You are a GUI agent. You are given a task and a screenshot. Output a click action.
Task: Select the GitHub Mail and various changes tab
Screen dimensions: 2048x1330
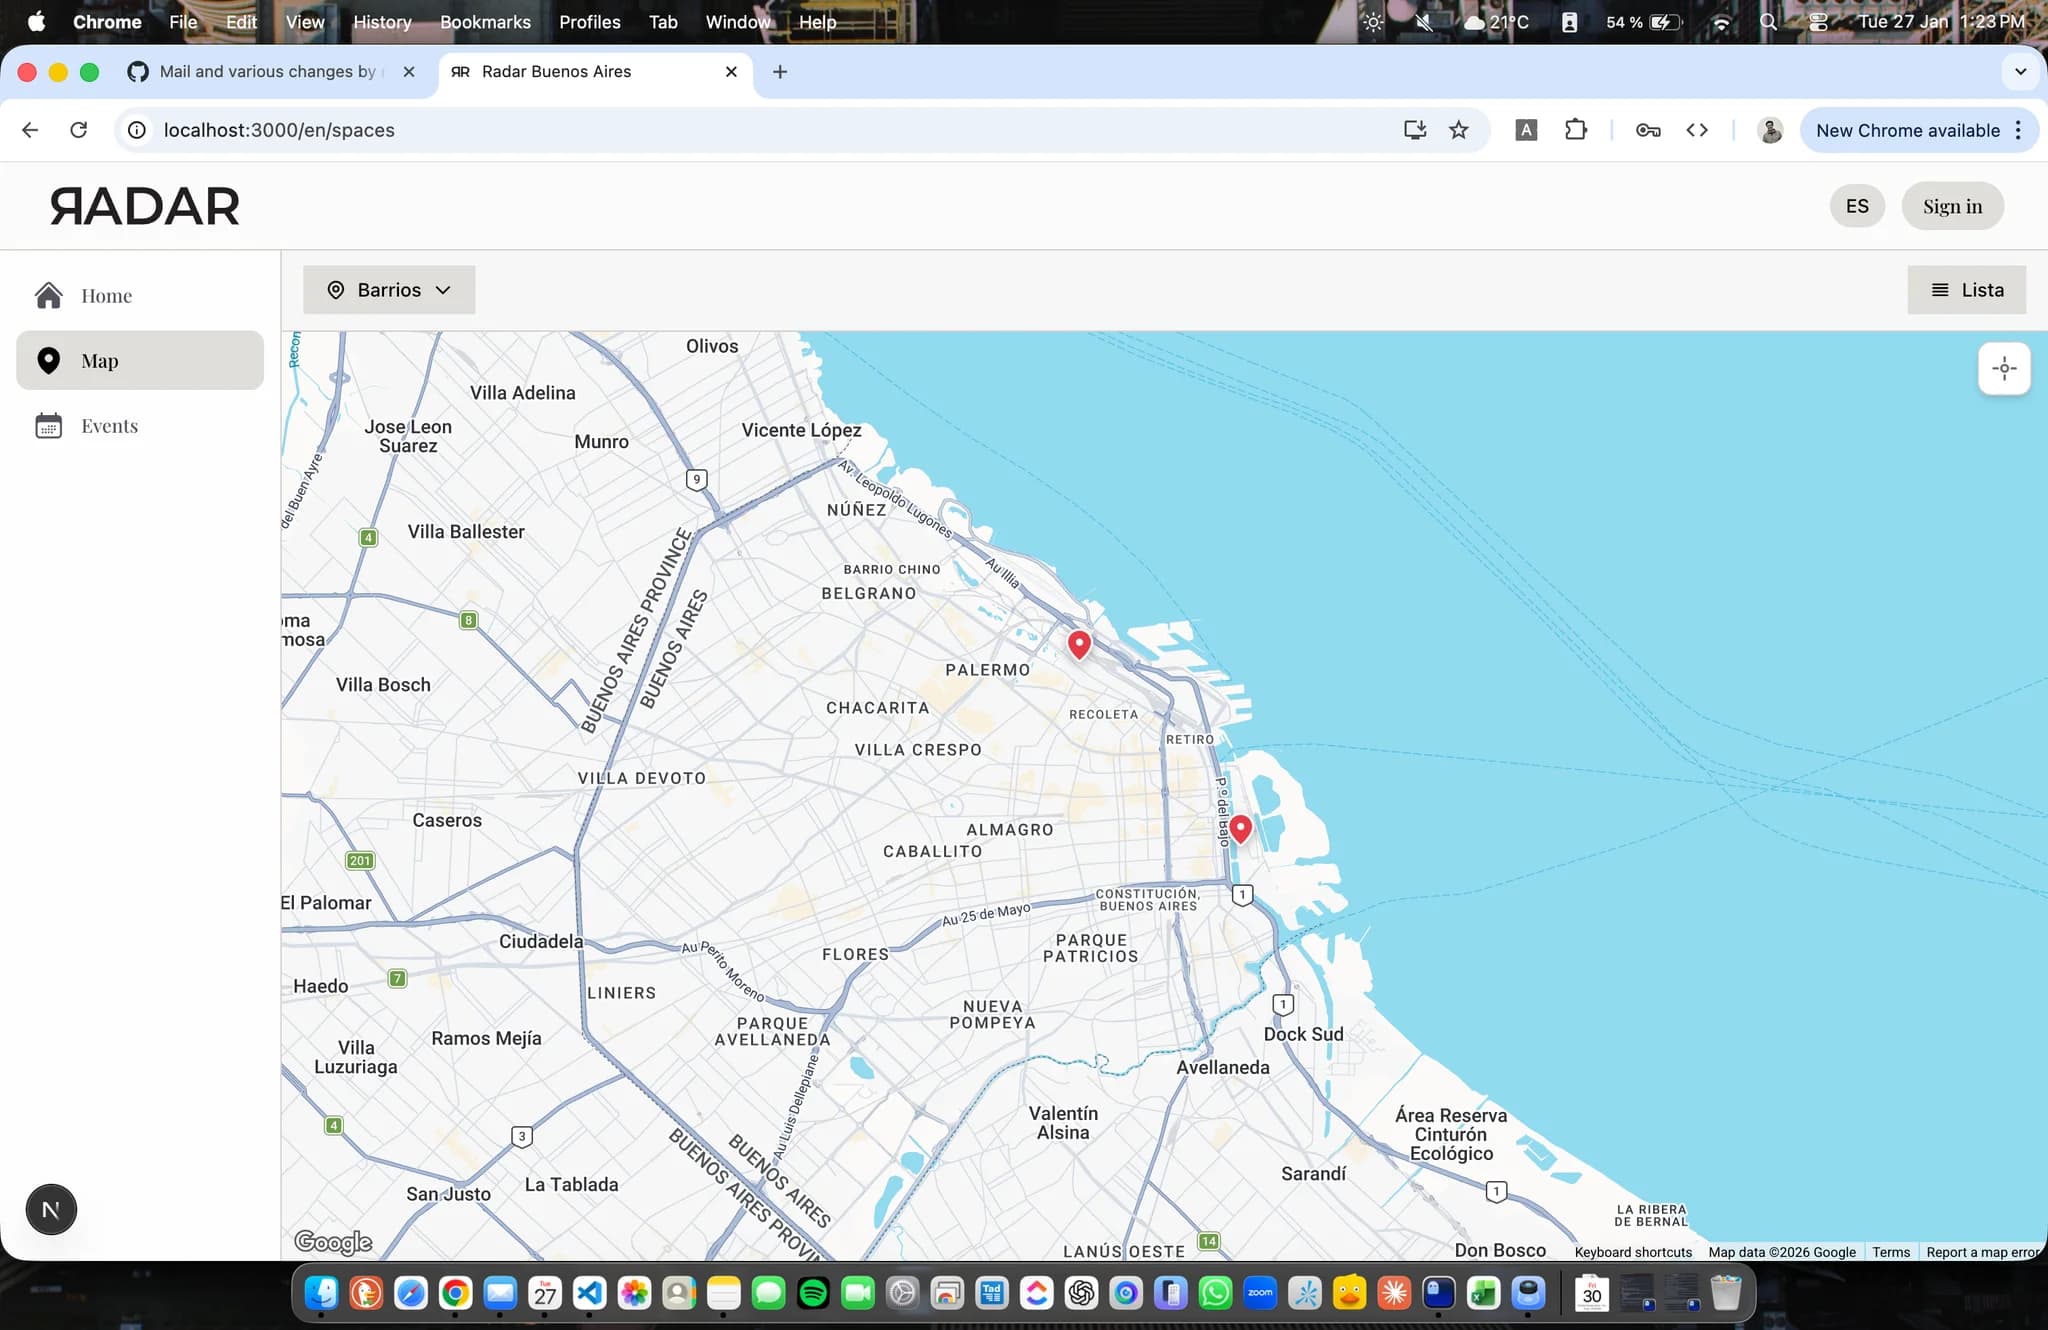click(x=266, y=72)
